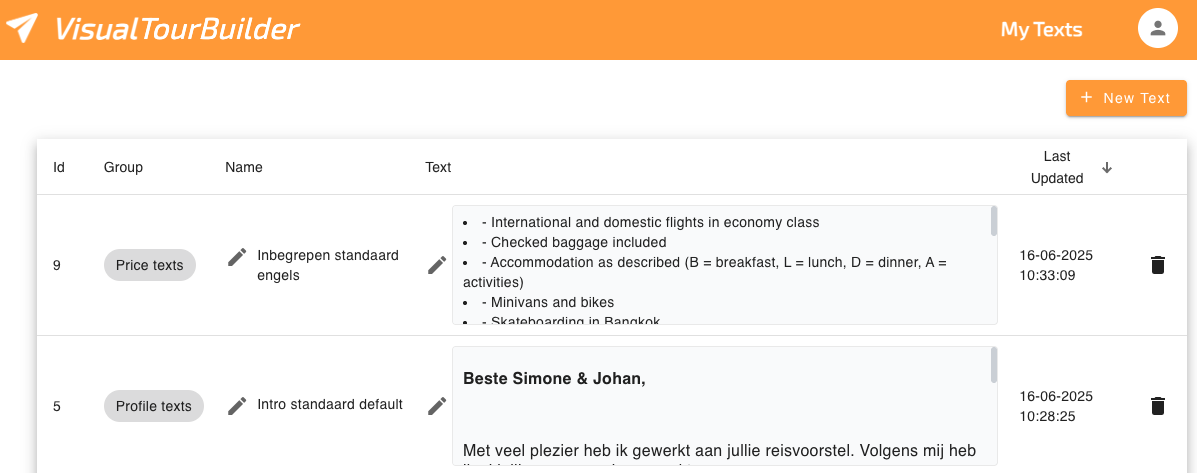Viewport: 1197px width, 473px height.
Task: Click the VisualTourBuilder paper plane logo
Action: [x=22, y=29]
